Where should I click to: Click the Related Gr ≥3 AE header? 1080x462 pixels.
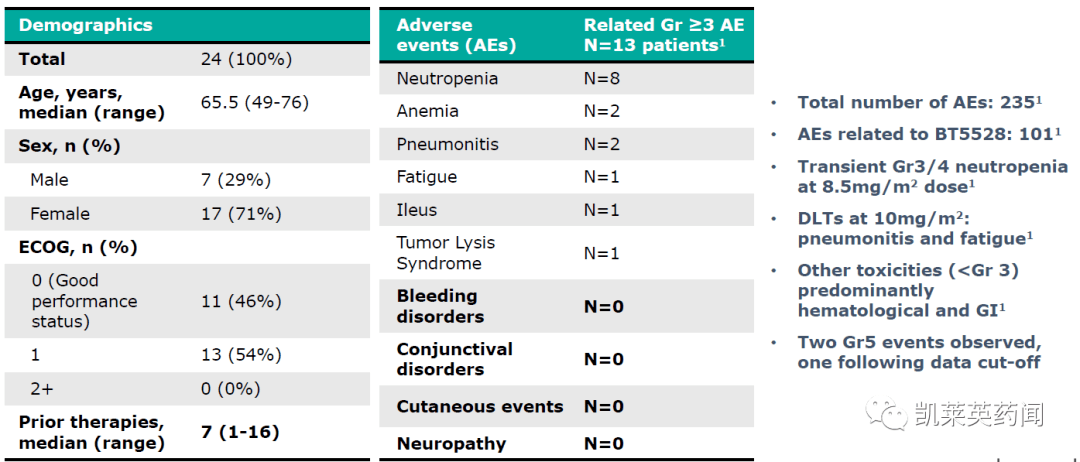[664, 35]
